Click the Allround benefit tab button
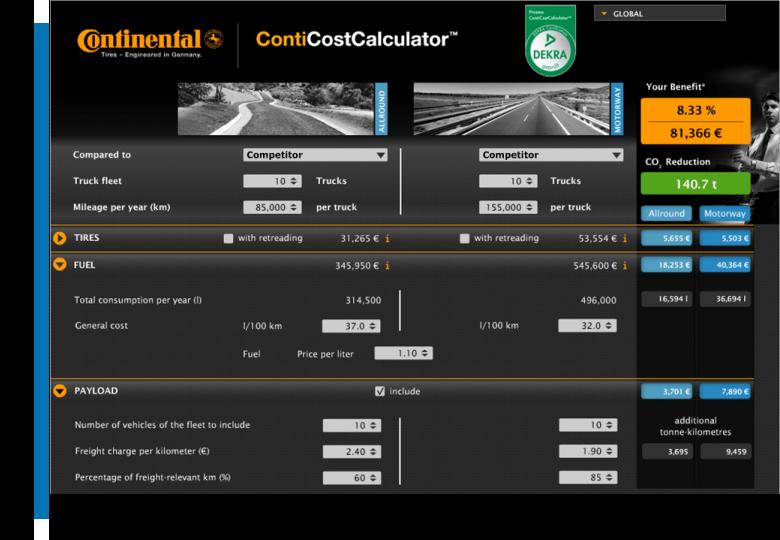This screenshot has width=780, height=540. pyautogui.click(x=666, y=213)
